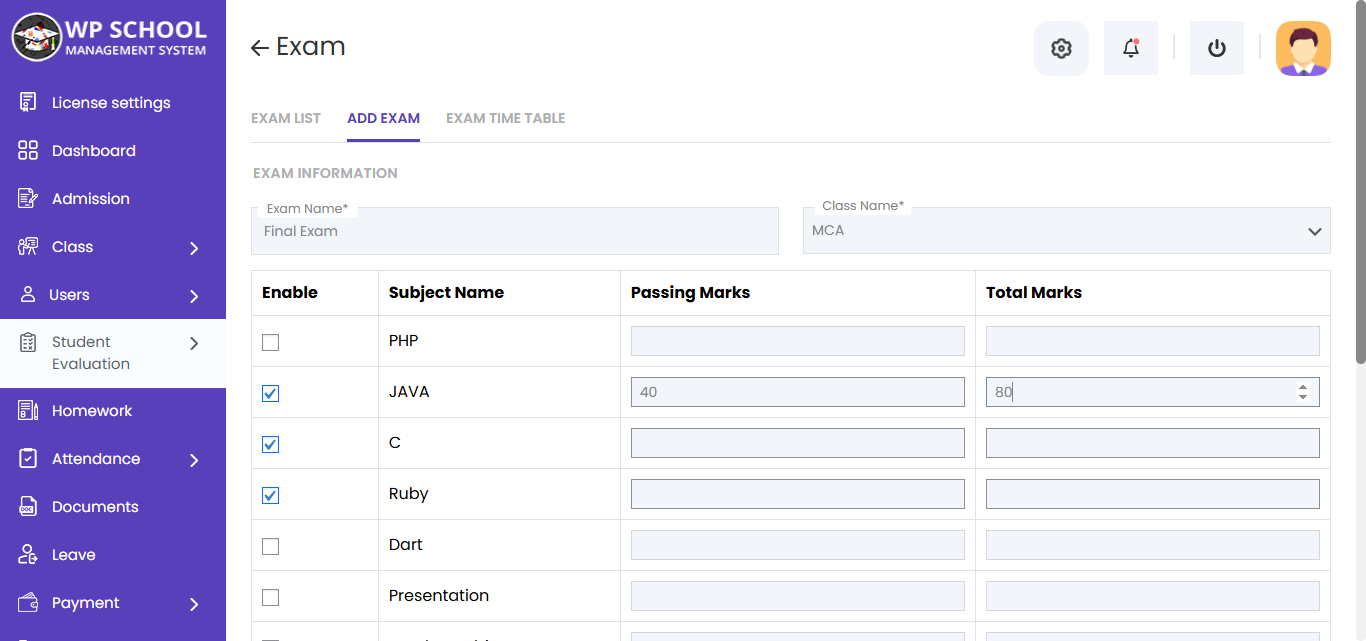Open the Admission menu link
1366x641 pixels.
[x=90, y=199]
